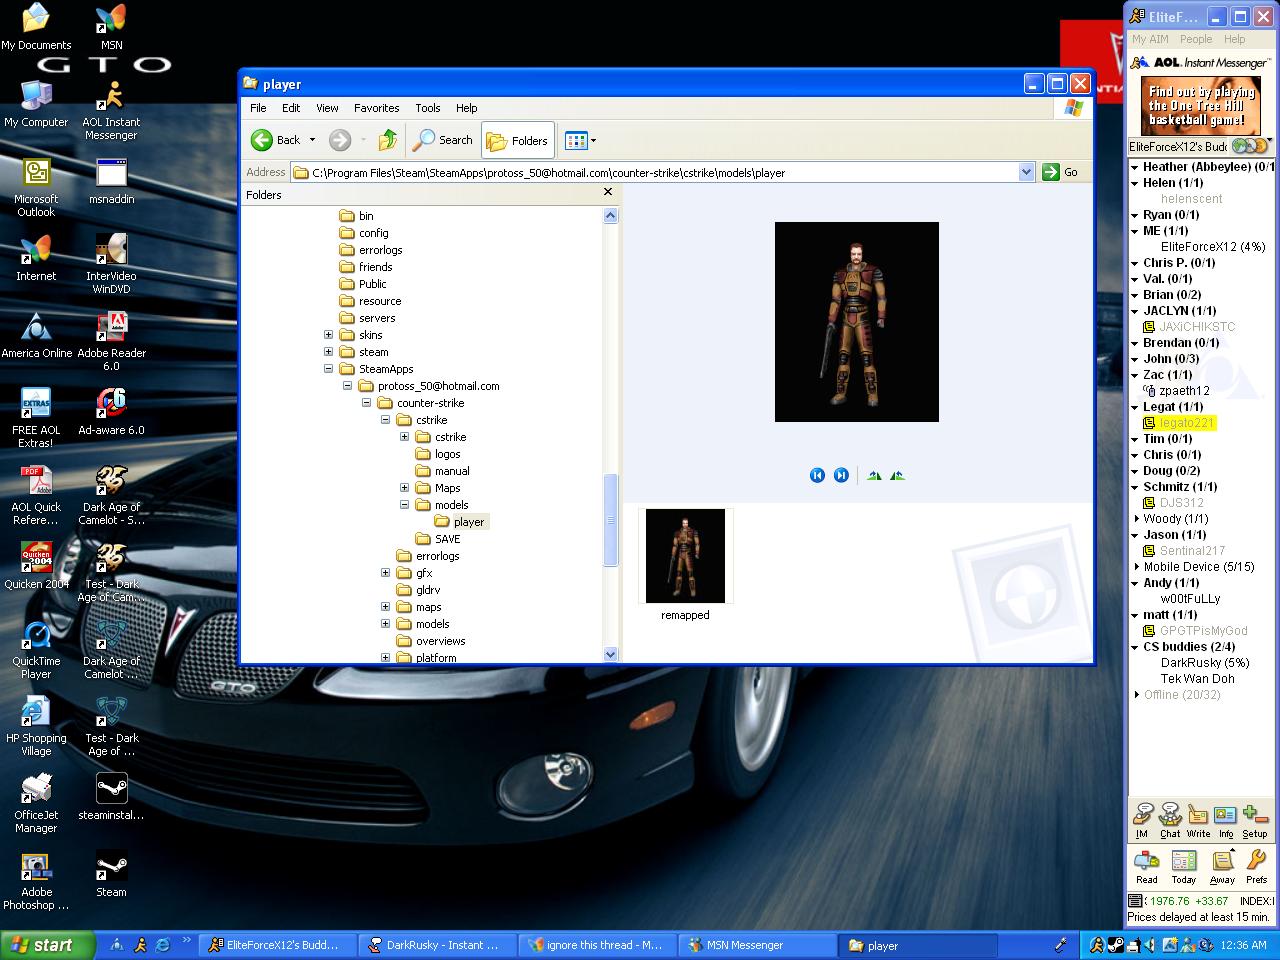Select the logos folder in tree
The width and height of the screenshot is (1280, 960).
(x=447, y=454)
